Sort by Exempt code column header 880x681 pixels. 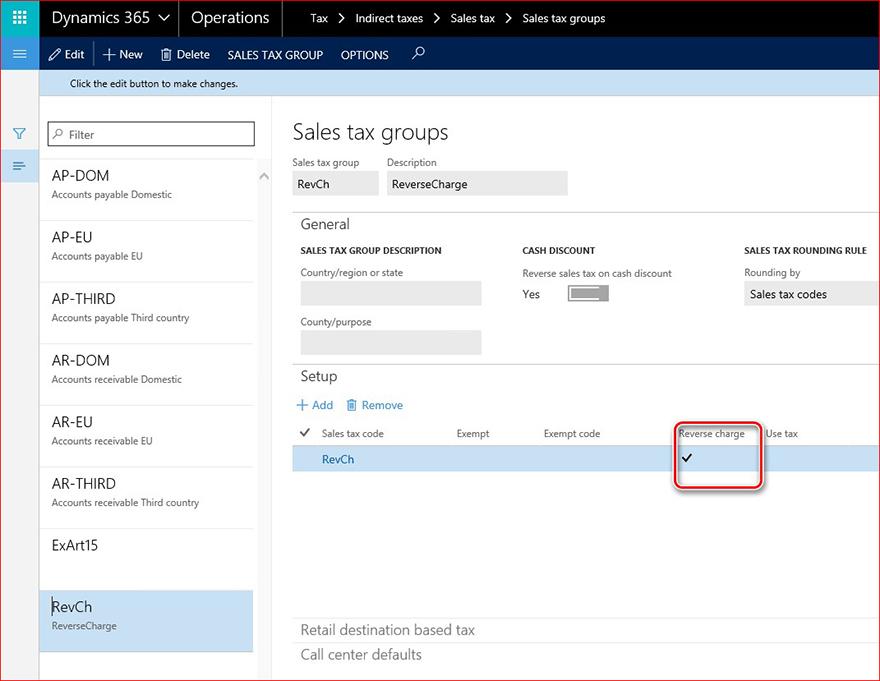click(x=571, y=433)
